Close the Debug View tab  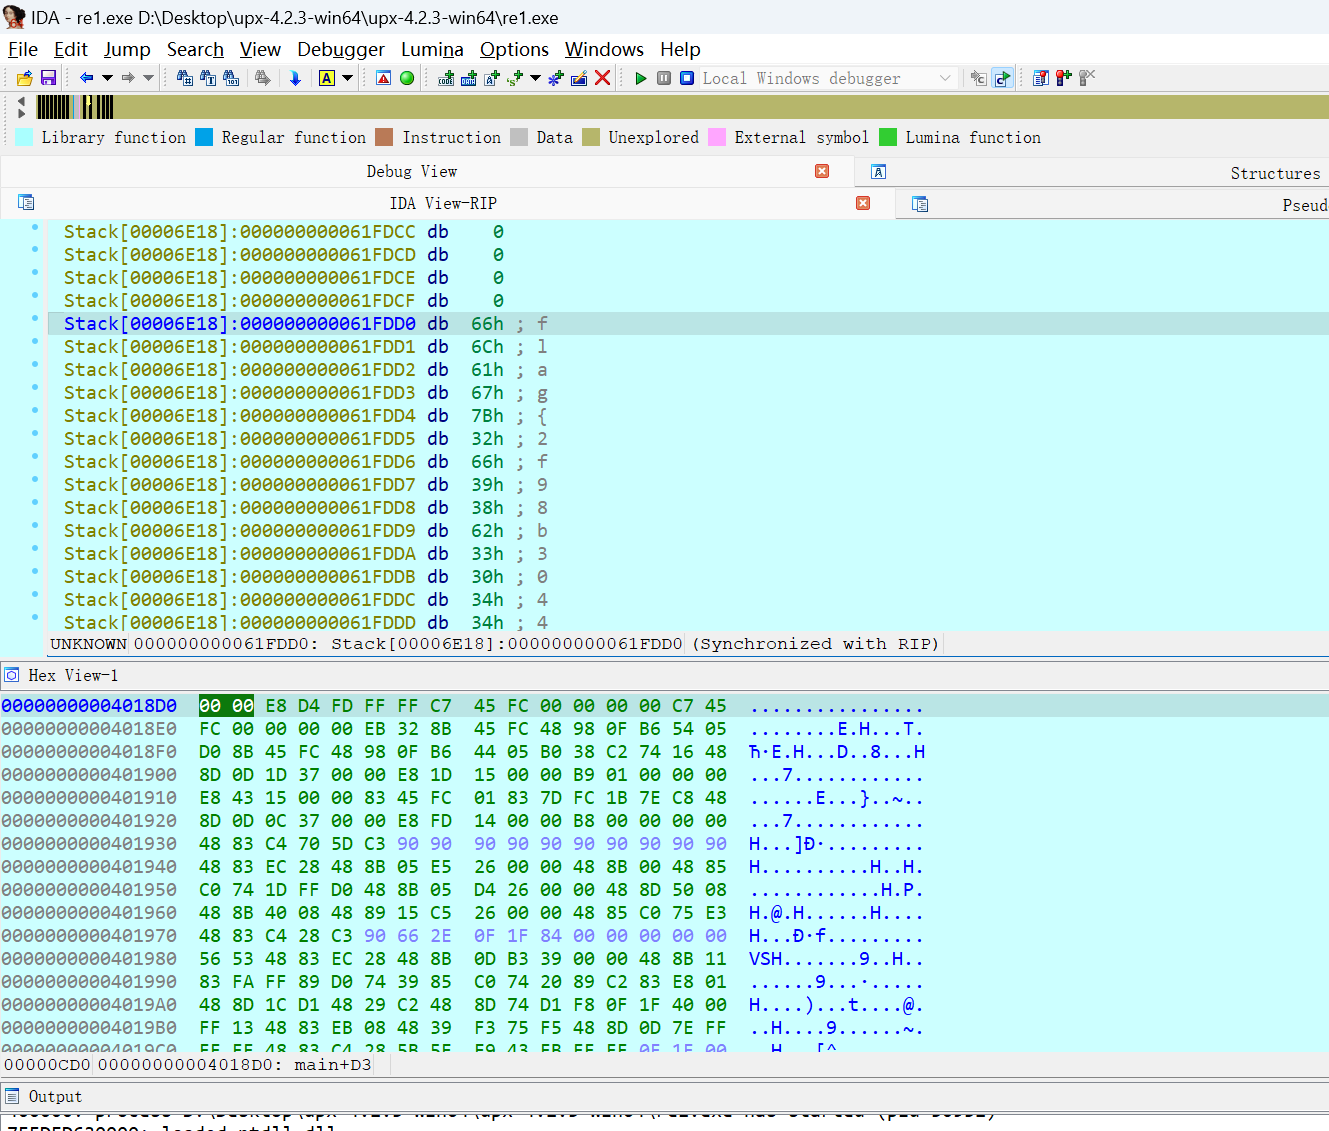pyautogui.click(x=822, y=171)
